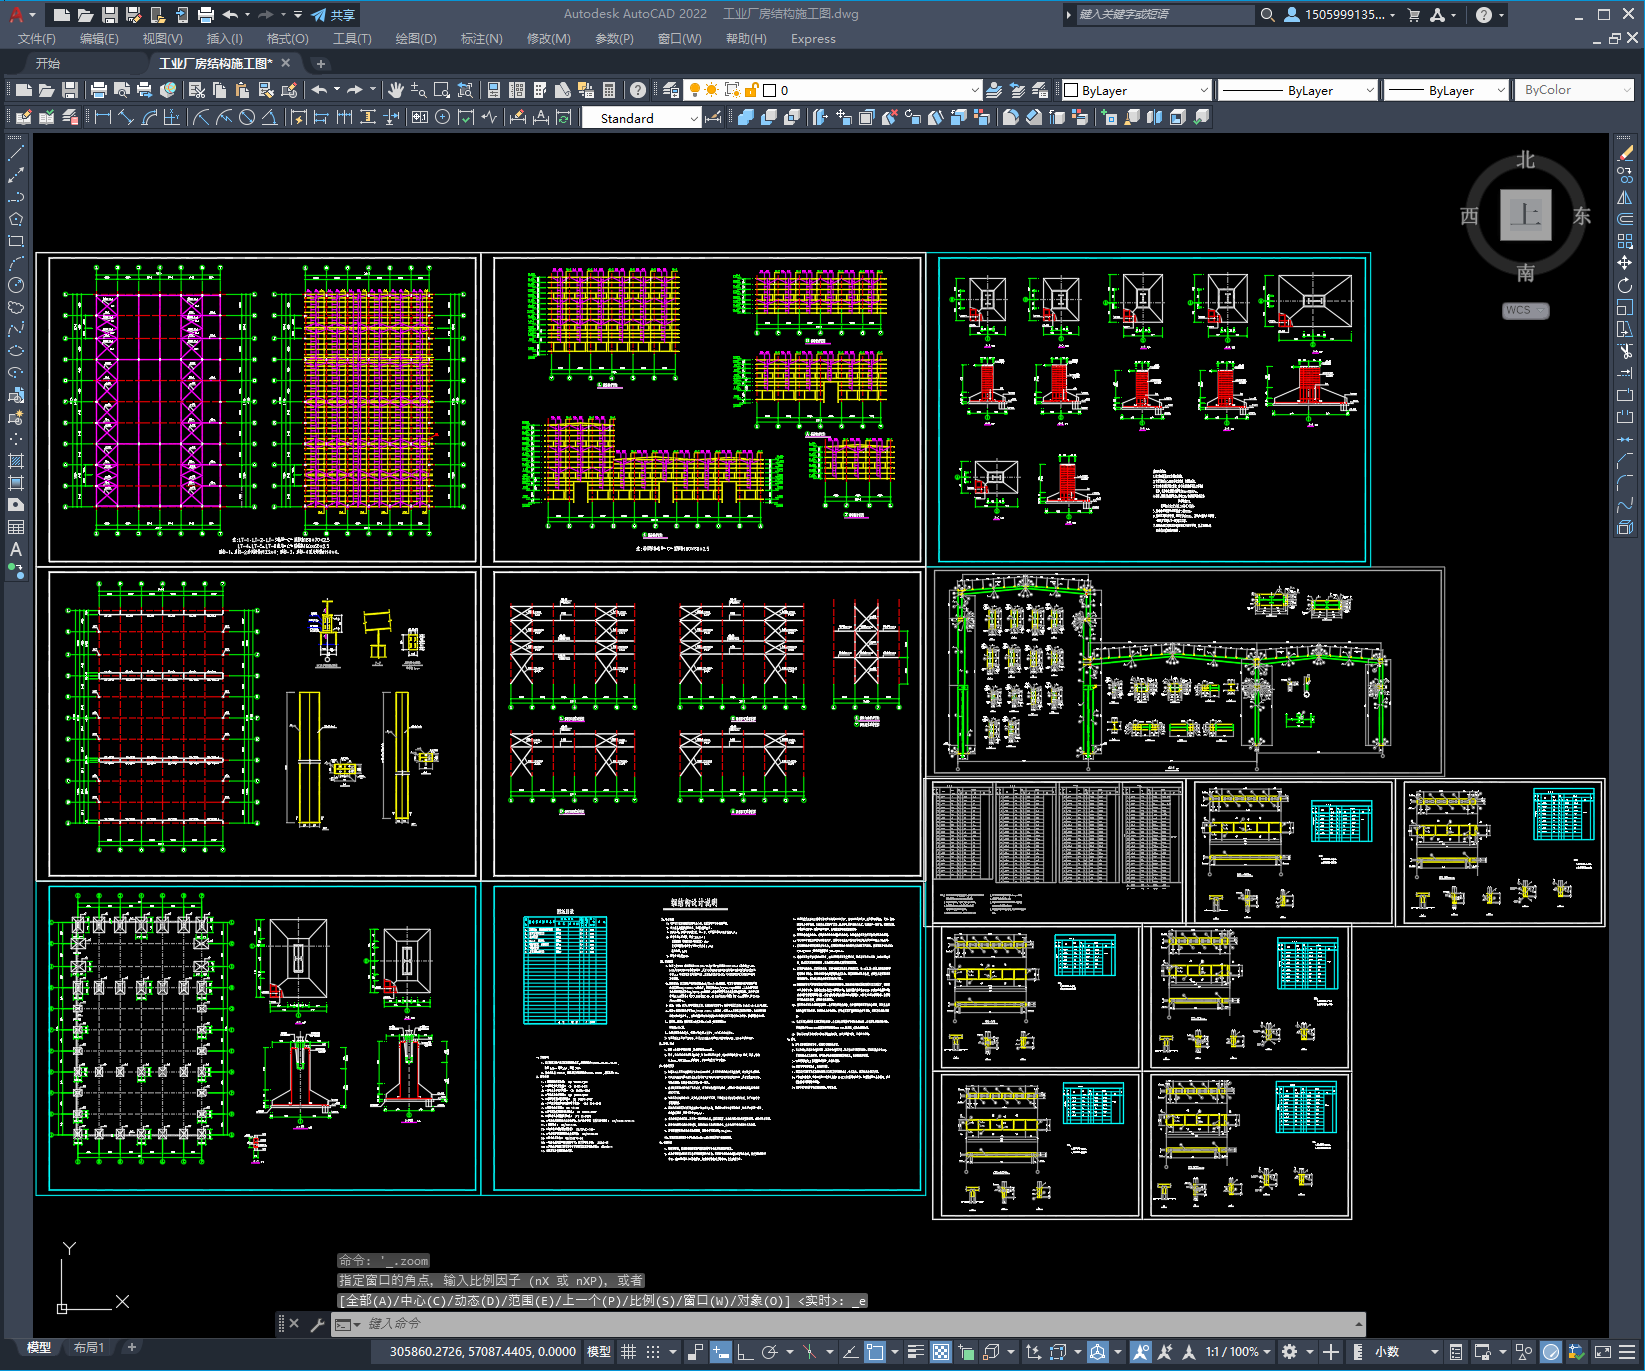The width and height of the screenshot is (1645, 1371).
Task: Toggle polar tracking in status bar
Action: 769,1352
